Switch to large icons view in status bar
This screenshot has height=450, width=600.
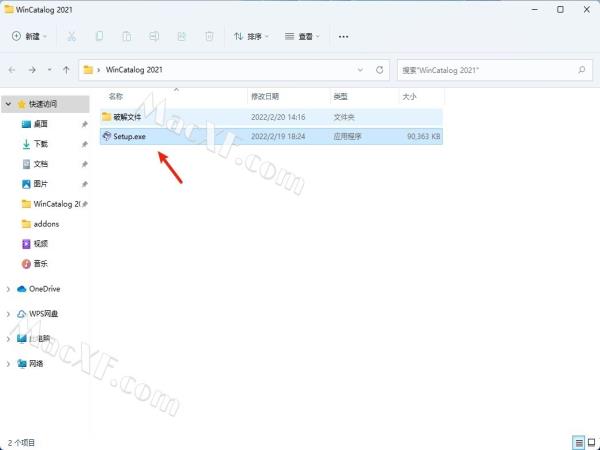pos(591,443)
